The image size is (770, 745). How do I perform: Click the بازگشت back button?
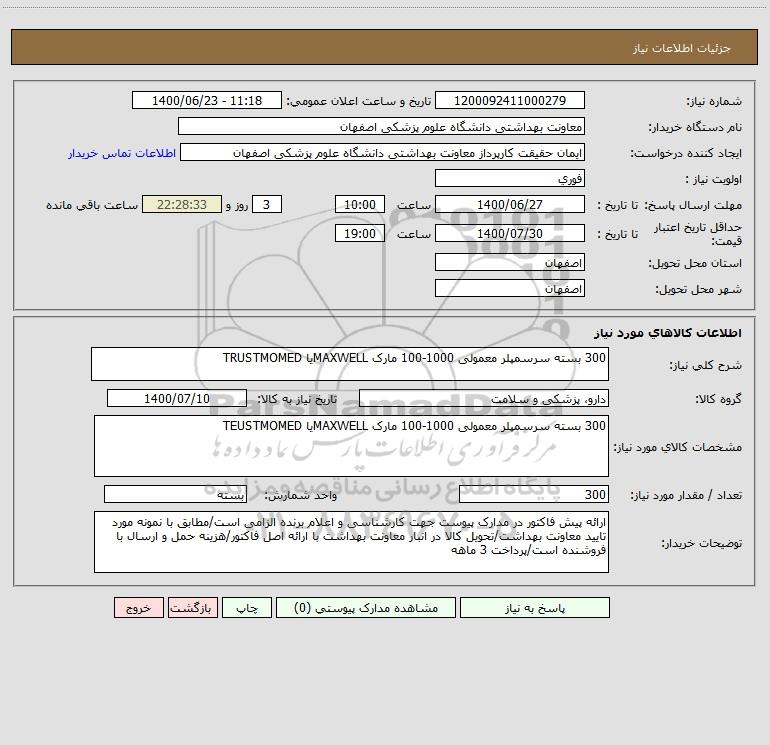pyautogui.click(x=192, y=607)
